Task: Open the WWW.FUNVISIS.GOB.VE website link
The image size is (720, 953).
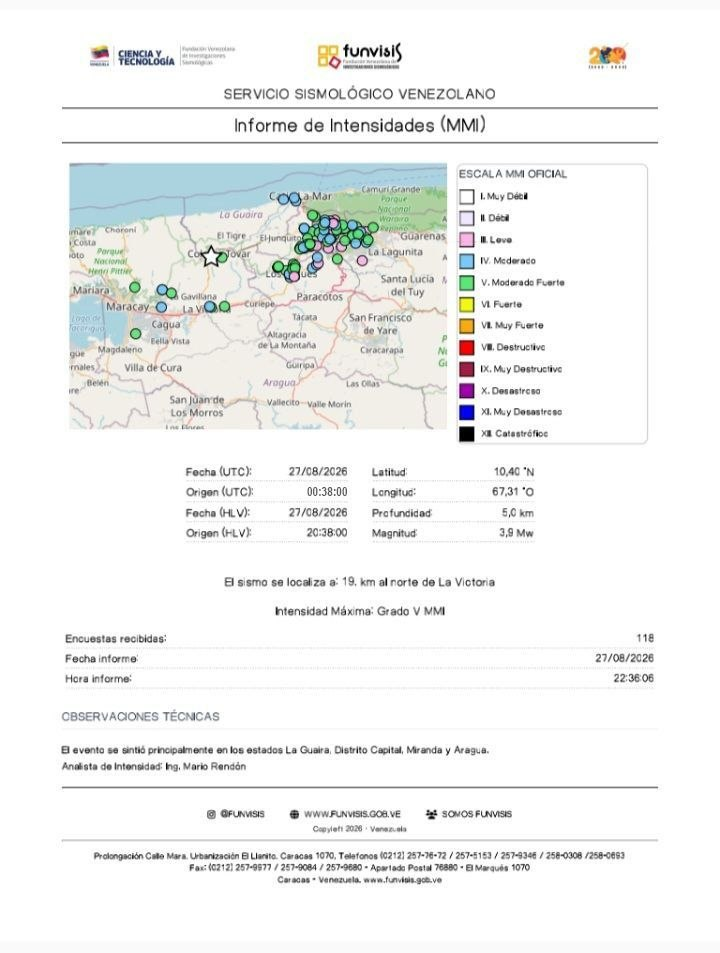Action: coord(352,814)
